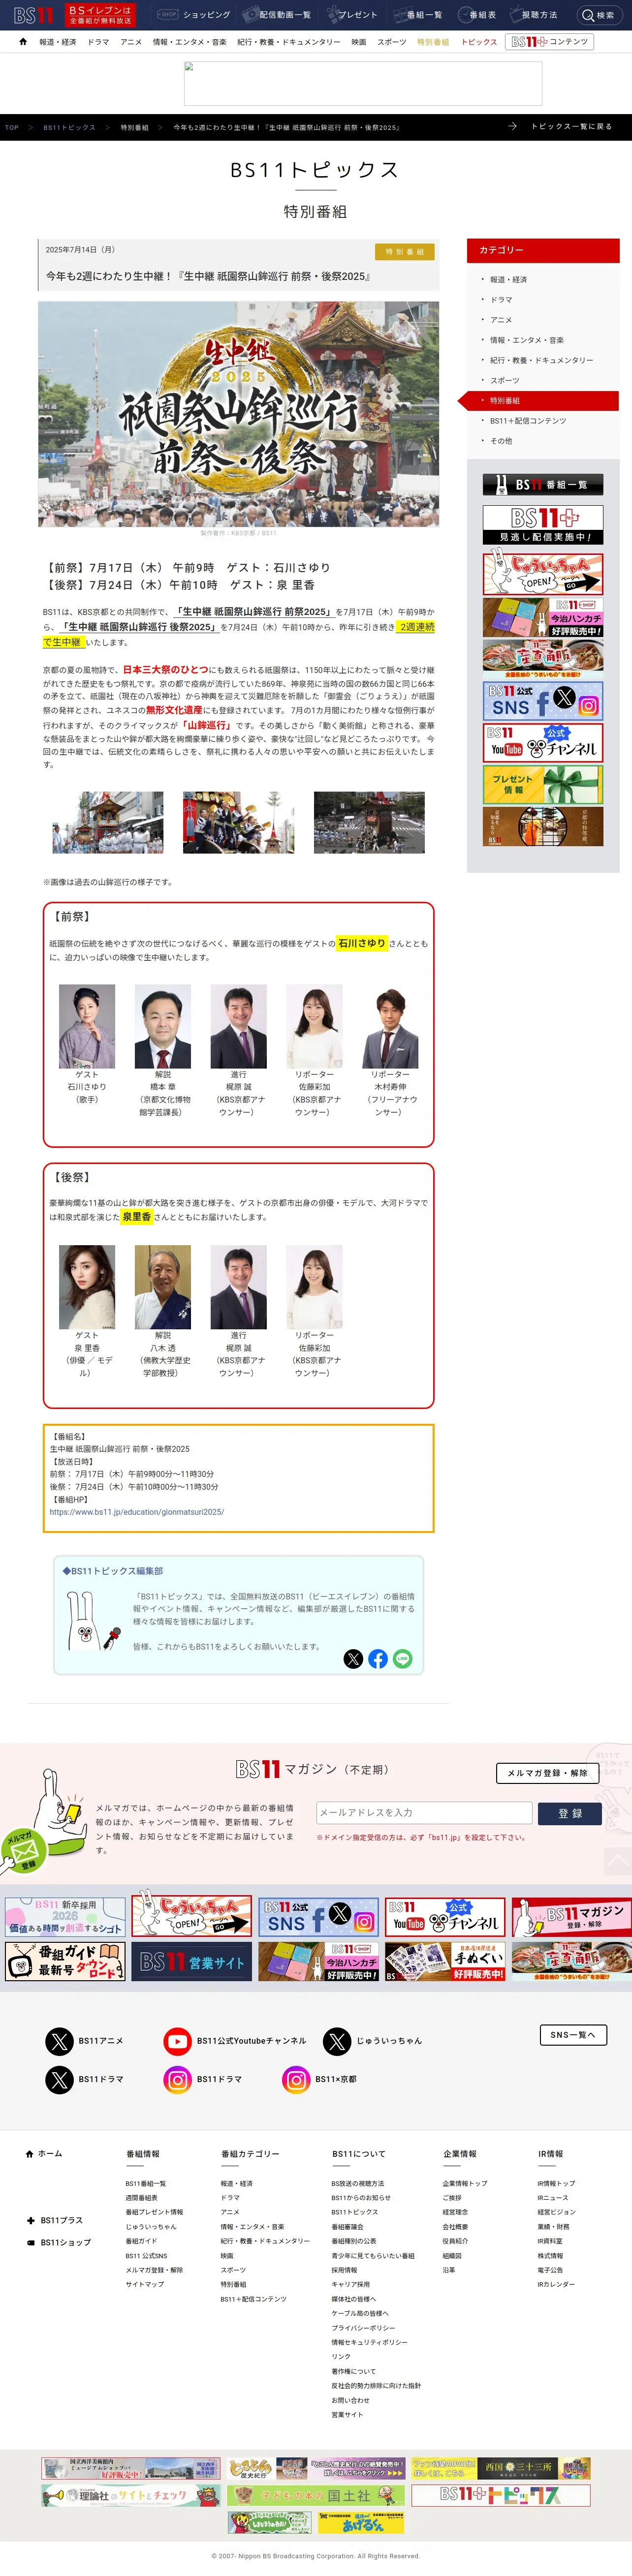Open BS11×京都 Instagram icon

(x=297, y=2080)
